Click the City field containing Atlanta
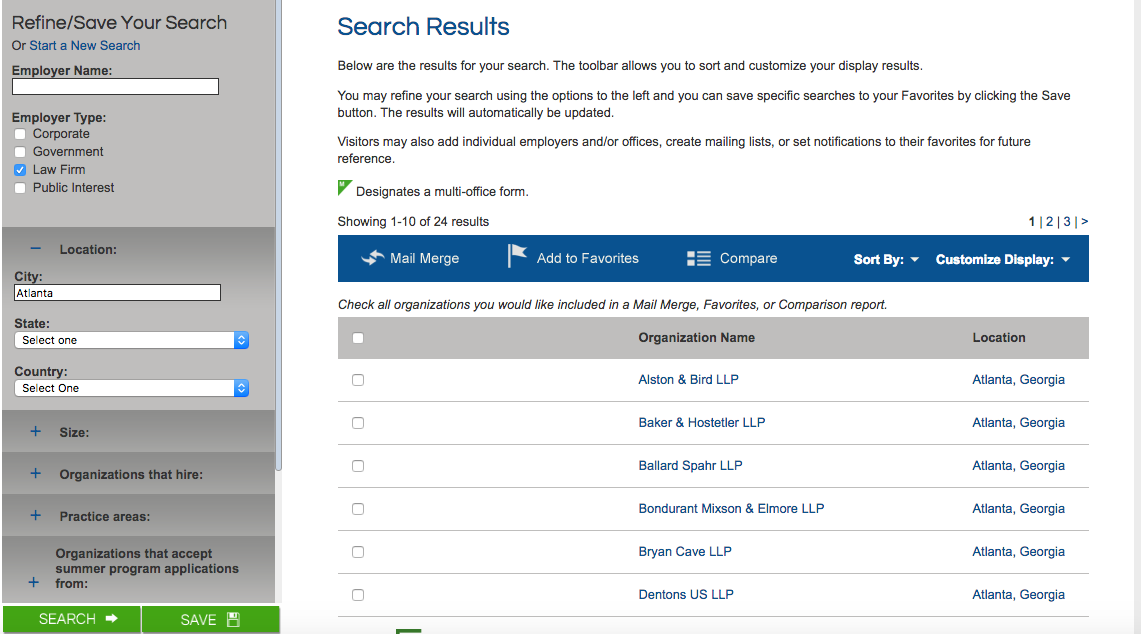 point(117,293)
